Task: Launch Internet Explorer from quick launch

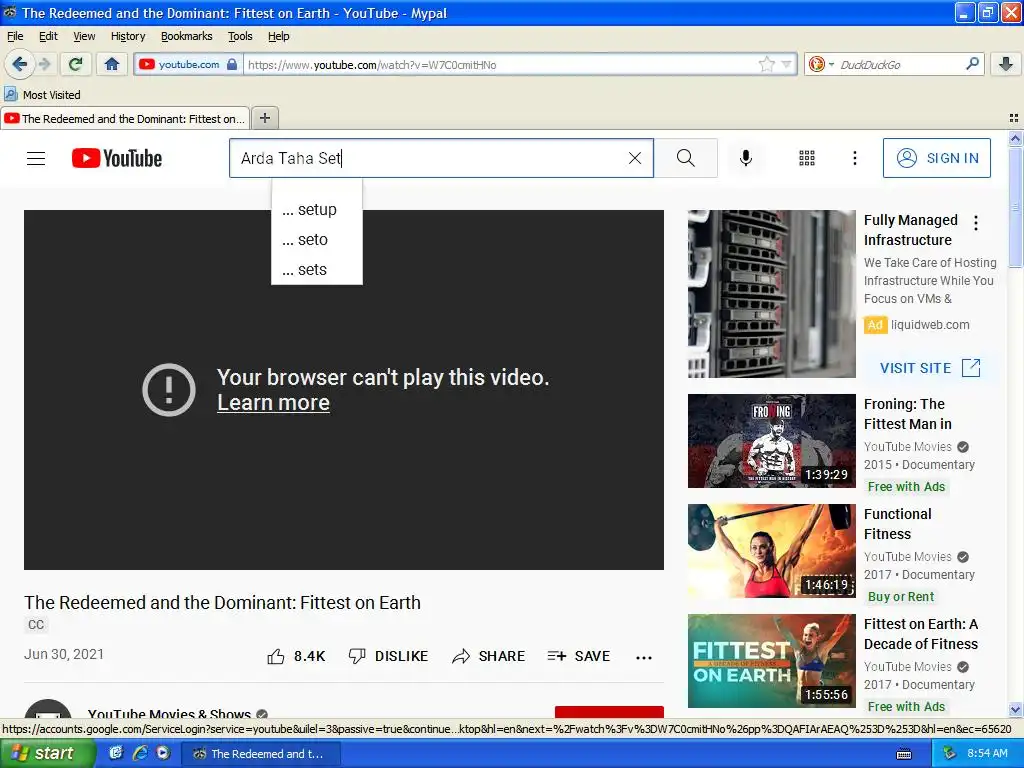Action: coord(140,753)
